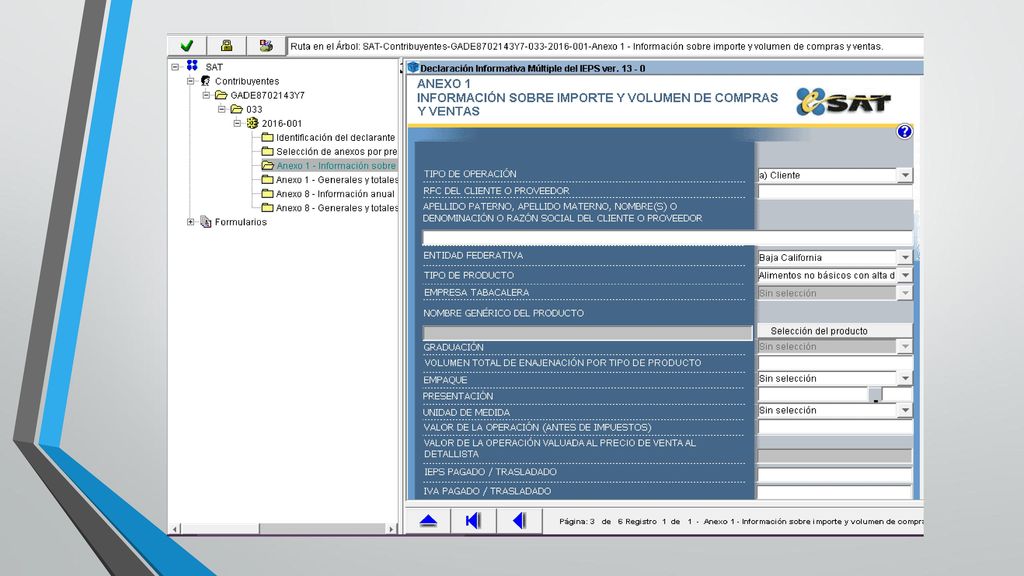Screen dimensions: 1024x576
Task: Click the SAT root node icon
Action: 192,66
